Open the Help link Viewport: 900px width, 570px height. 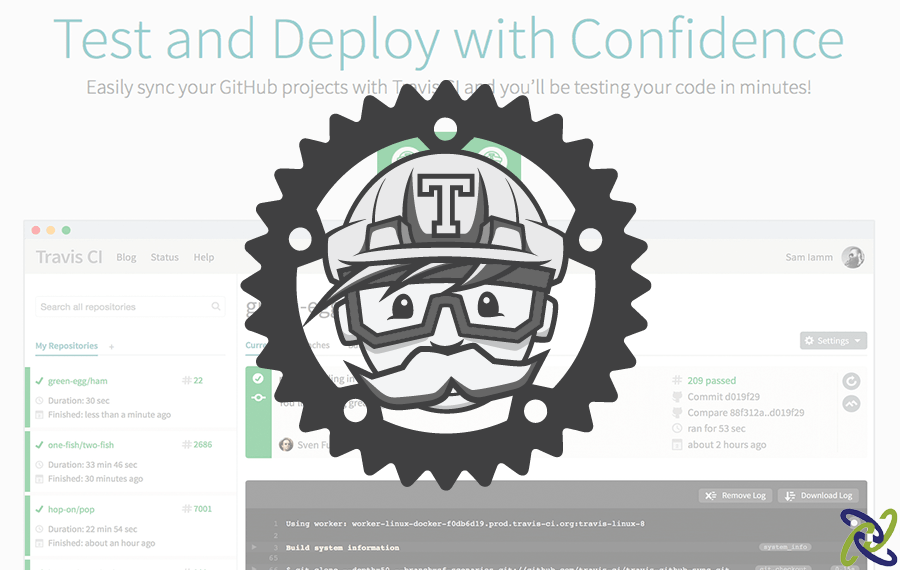tap(204, 257)
